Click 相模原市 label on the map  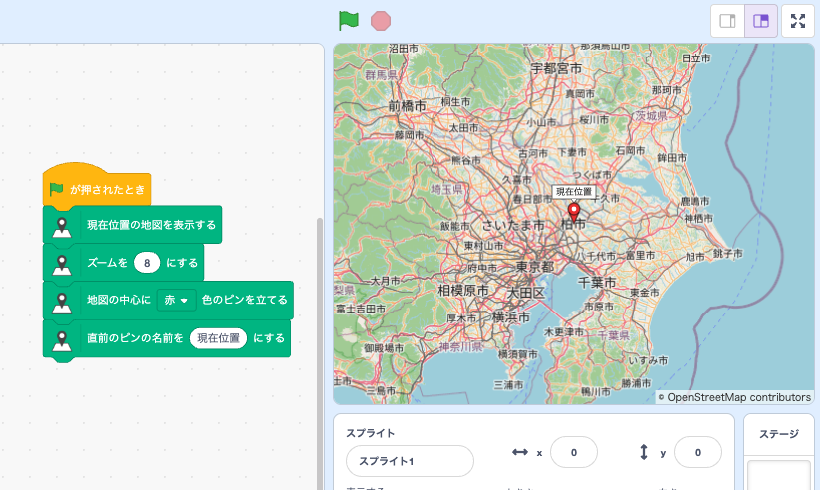[463, 291]
